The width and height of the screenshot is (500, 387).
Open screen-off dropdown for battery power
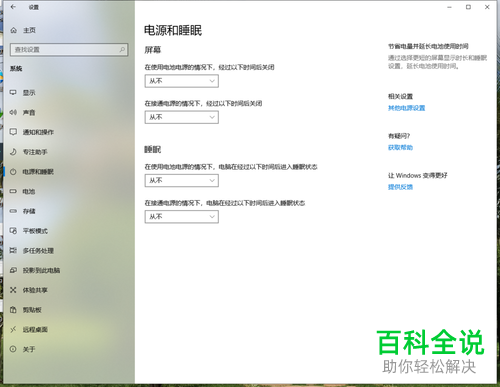[x=182, y=81]
